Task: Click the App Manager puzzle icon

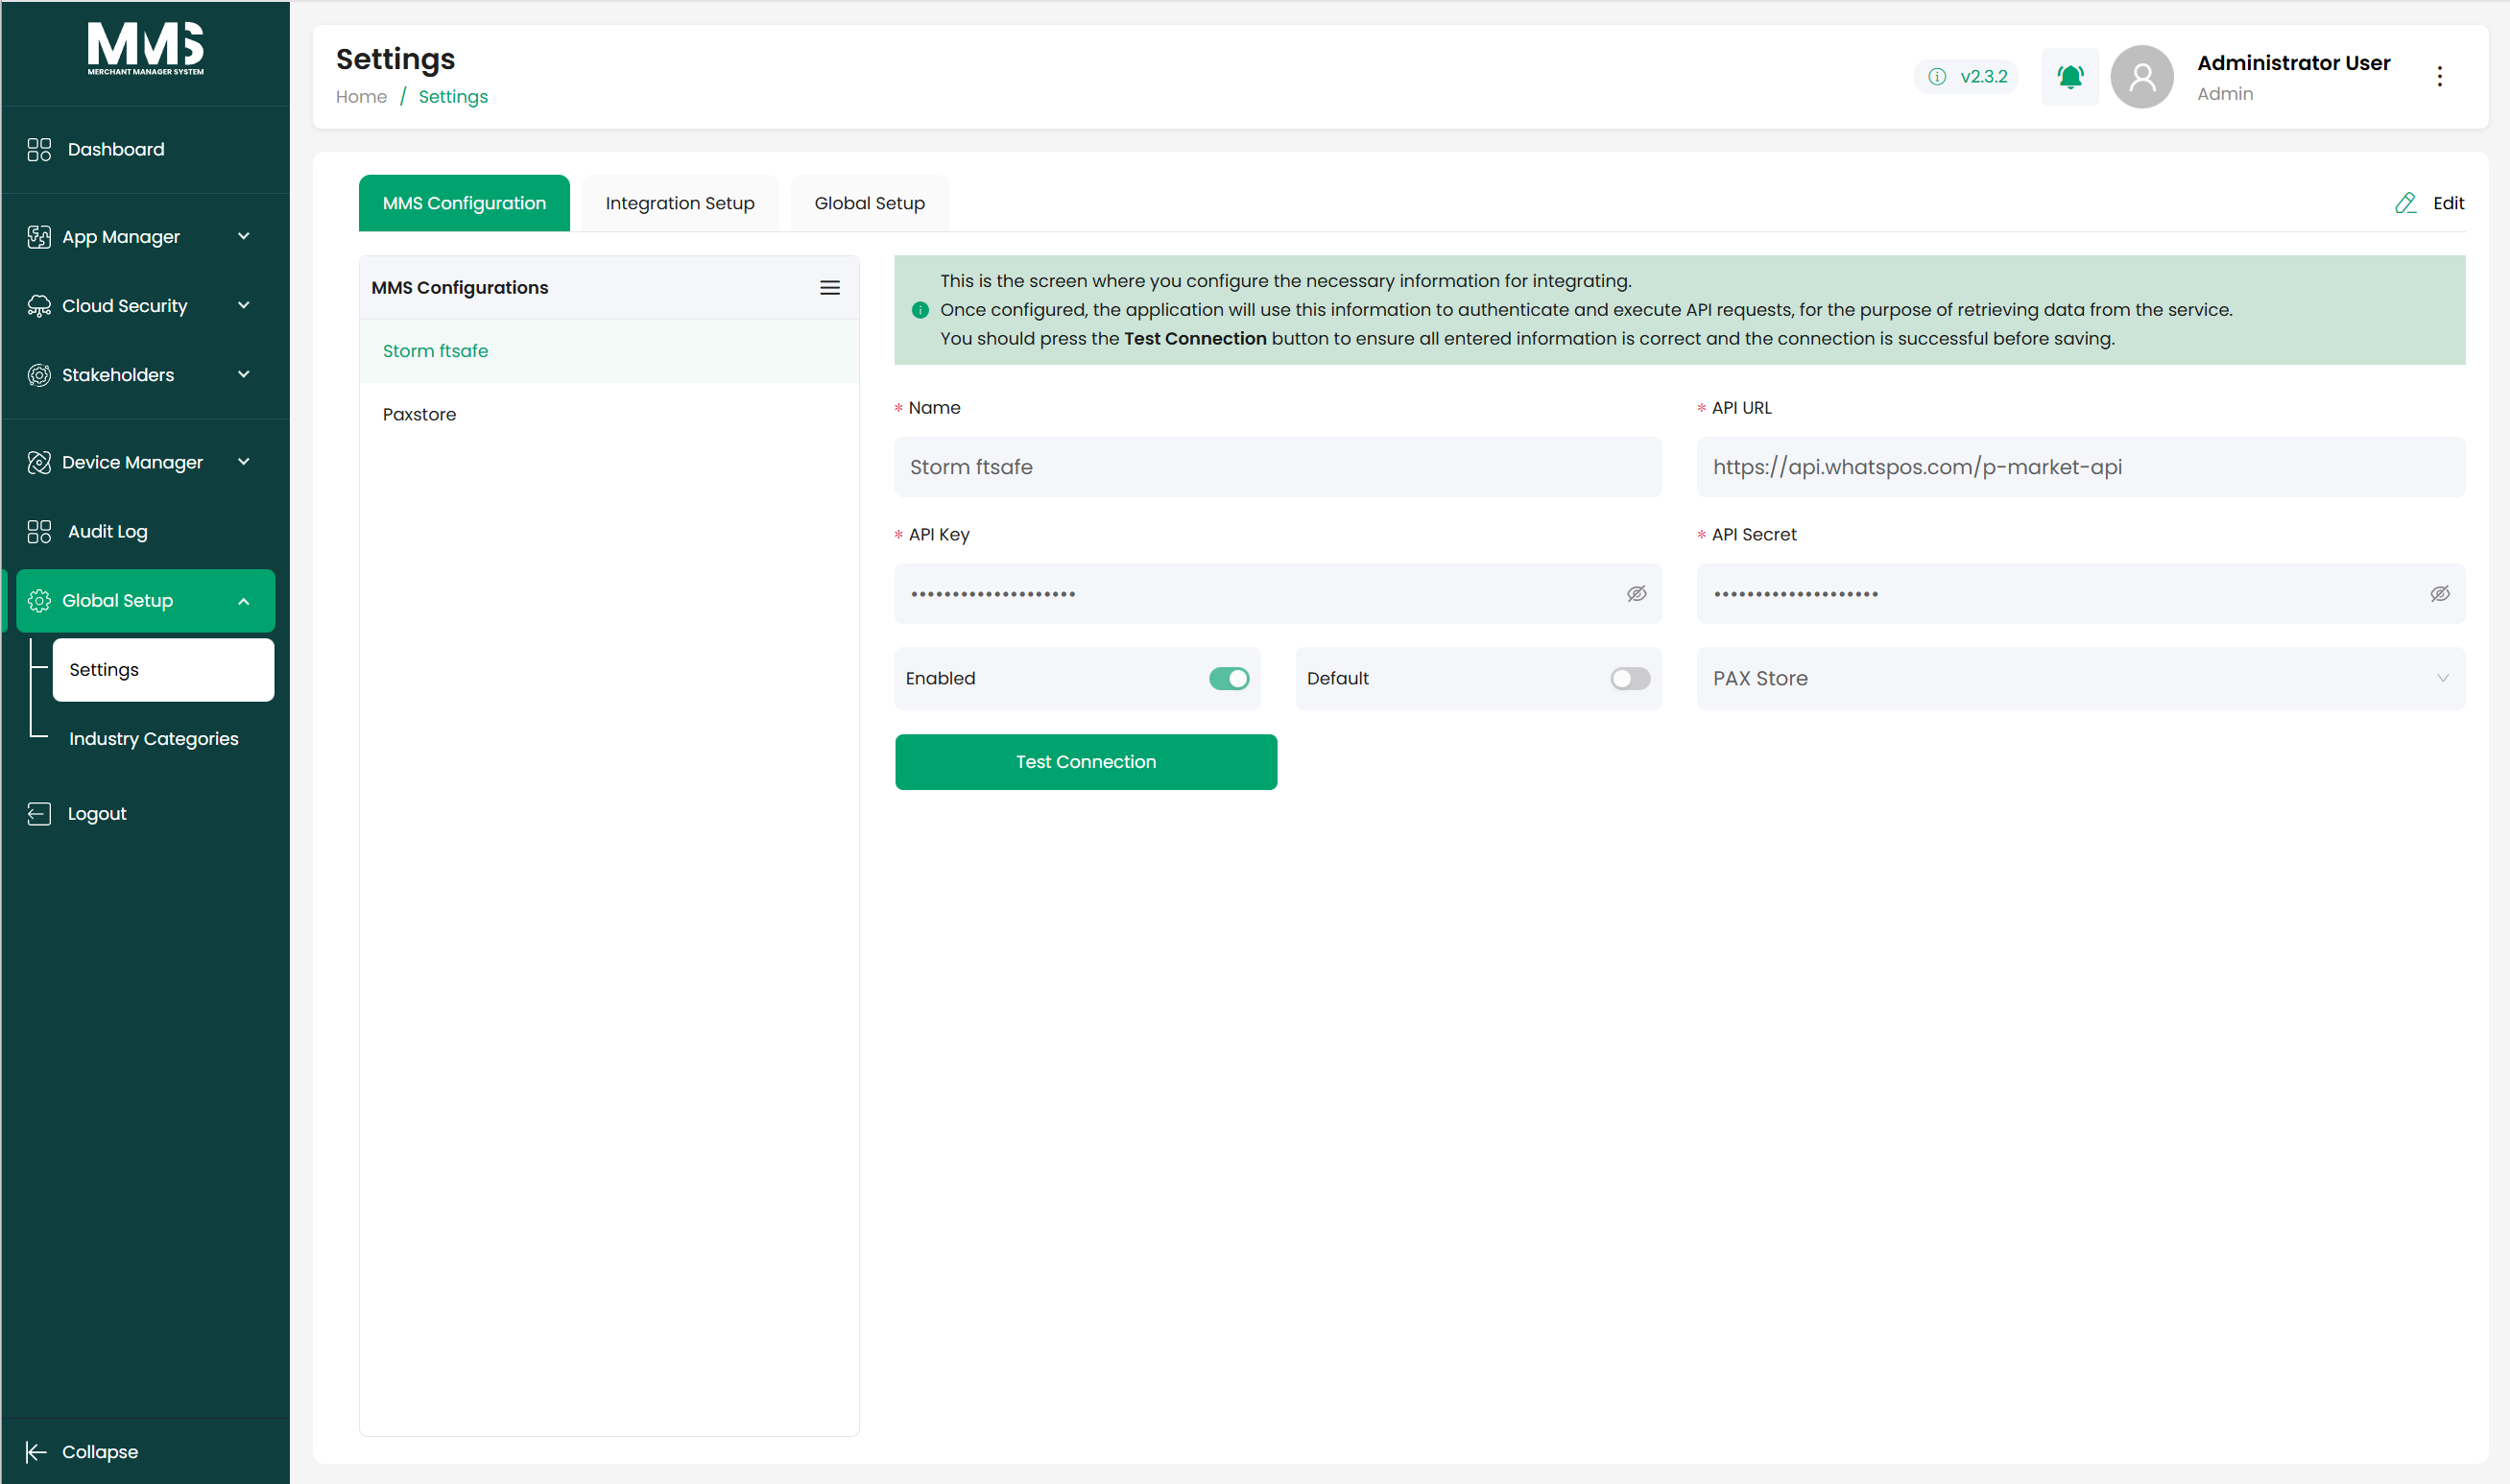Action: pos(39,237)
